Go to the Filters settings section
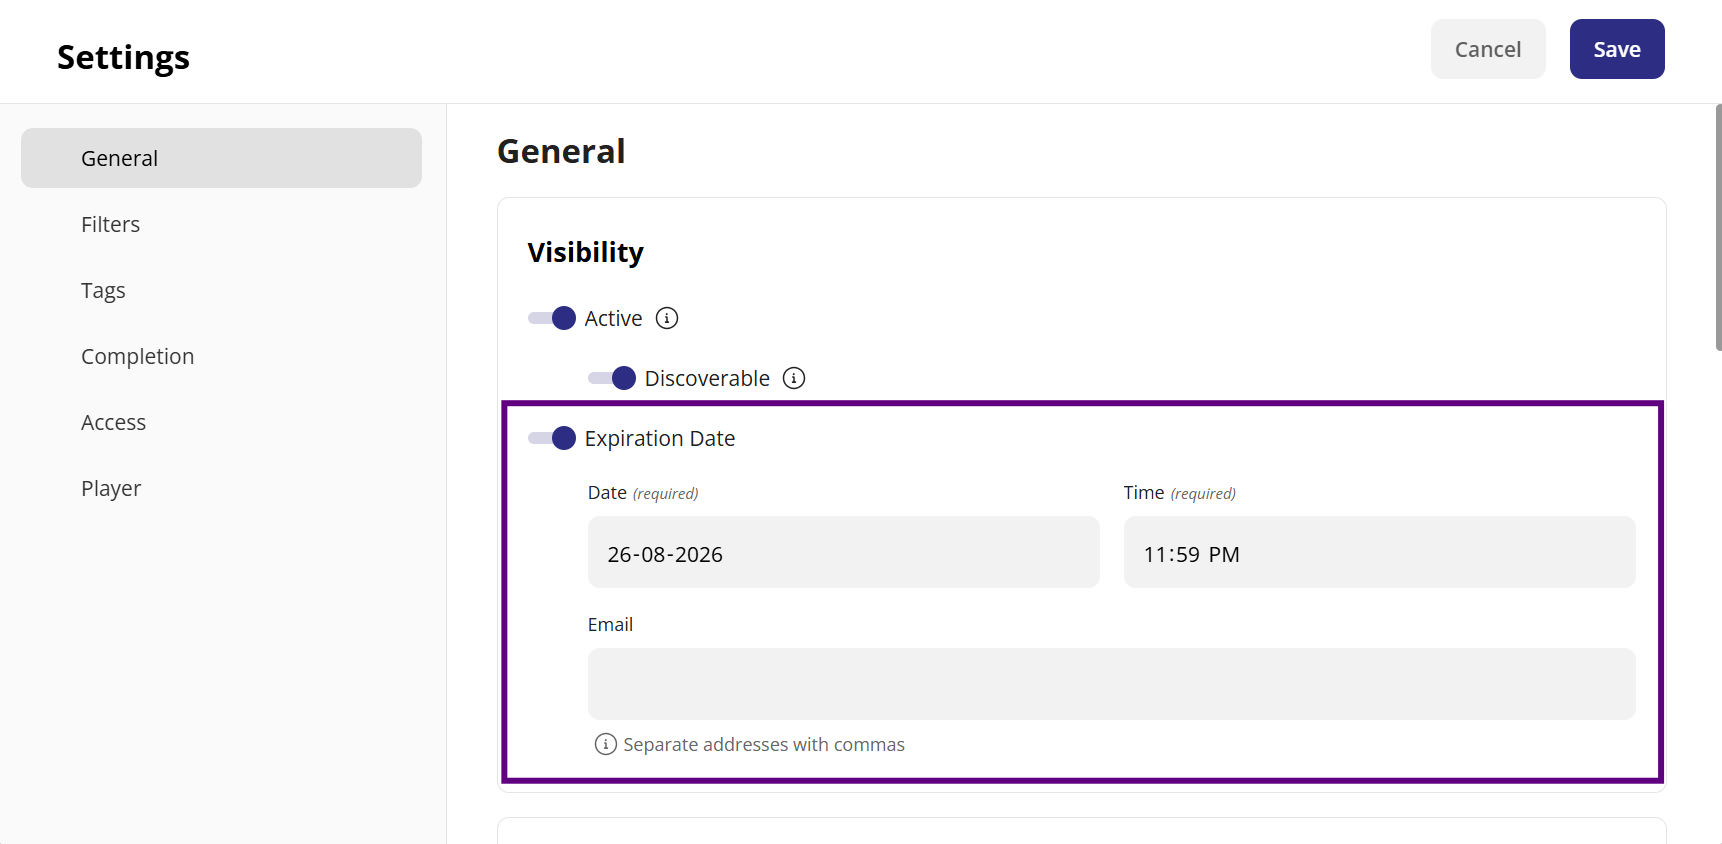Viewport: 1722px width, 844px height. click(221, 224)
